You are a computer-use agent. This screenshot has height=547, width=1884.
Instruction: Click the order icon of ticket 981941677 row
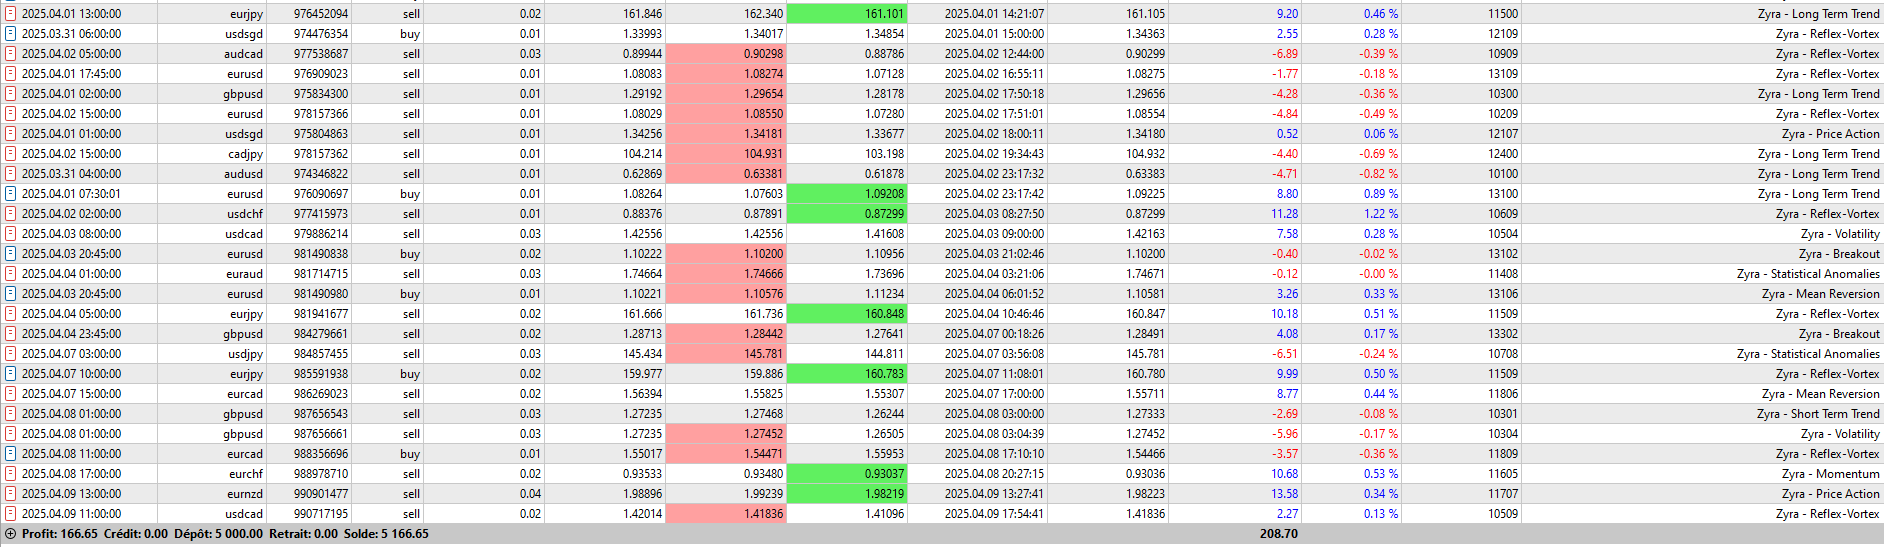[11, 314]
